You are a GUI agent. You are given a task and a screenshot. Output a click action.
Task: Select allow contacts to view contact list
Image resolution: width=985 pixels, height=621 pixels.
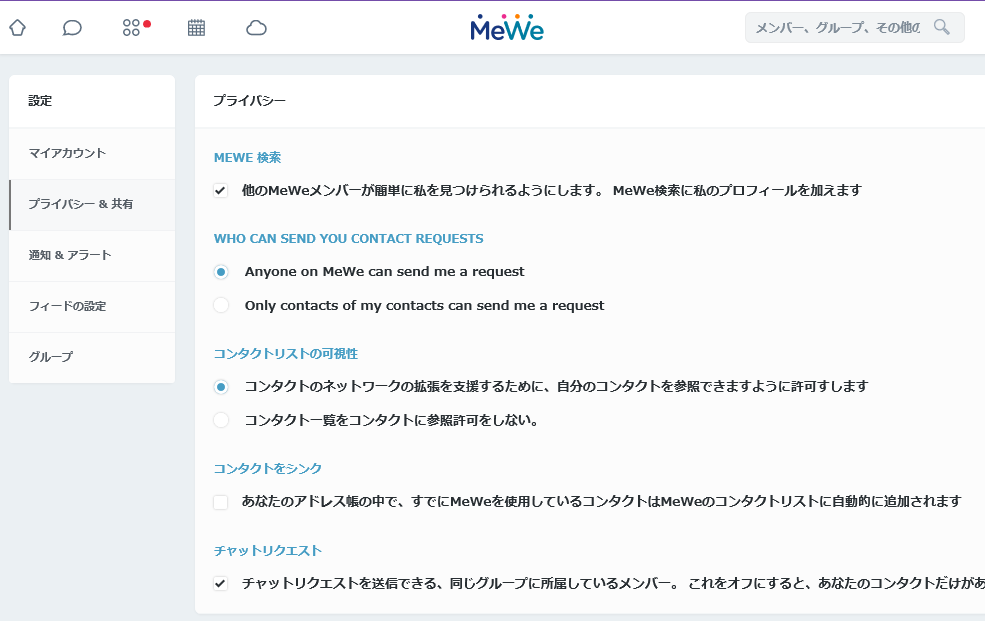pos(221,387)
